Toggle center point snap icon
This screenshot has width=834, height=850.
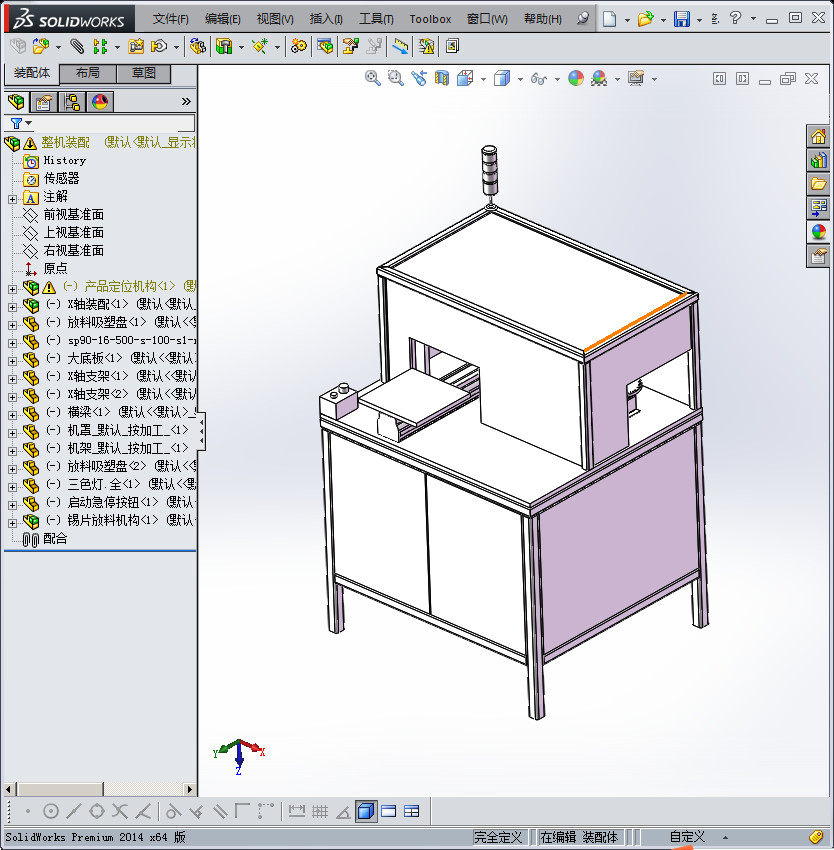pyautogui.click(x=50, y=812)
